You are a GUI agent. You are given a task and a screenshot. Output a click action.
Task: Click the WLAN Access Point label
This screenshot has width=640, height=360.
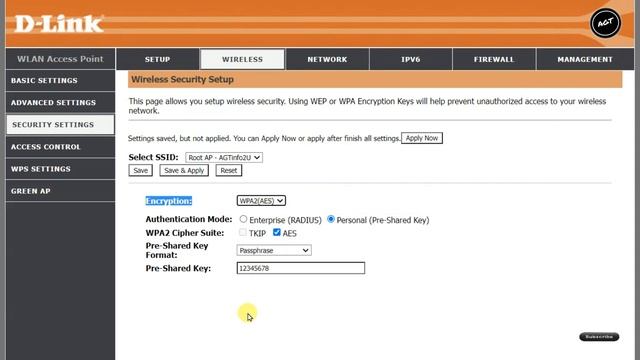(x=60, y=59)
